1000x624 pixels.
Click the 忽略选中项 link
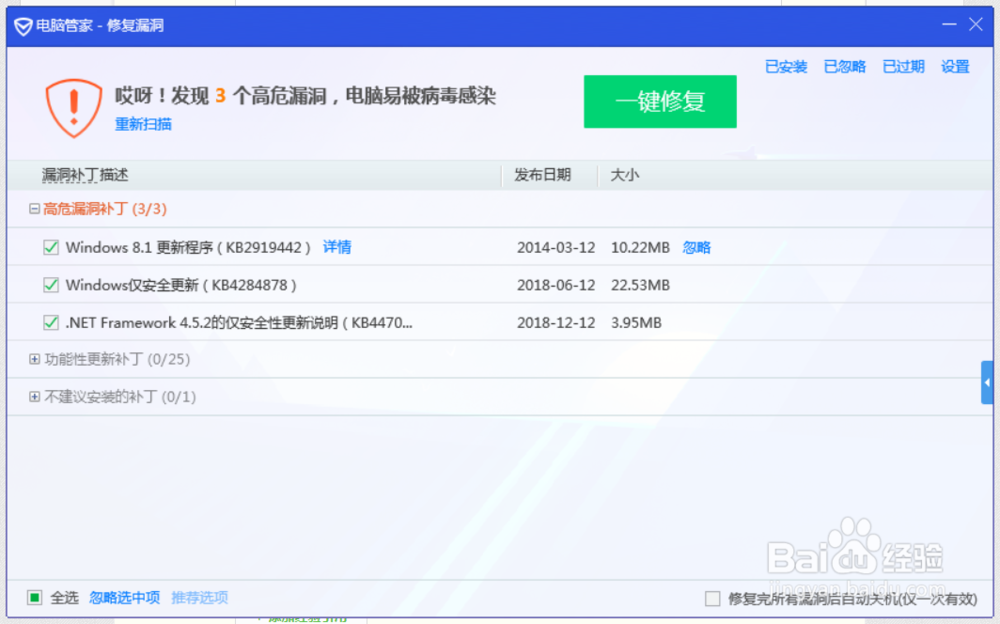pyautogui.click(x=124, y=598)
